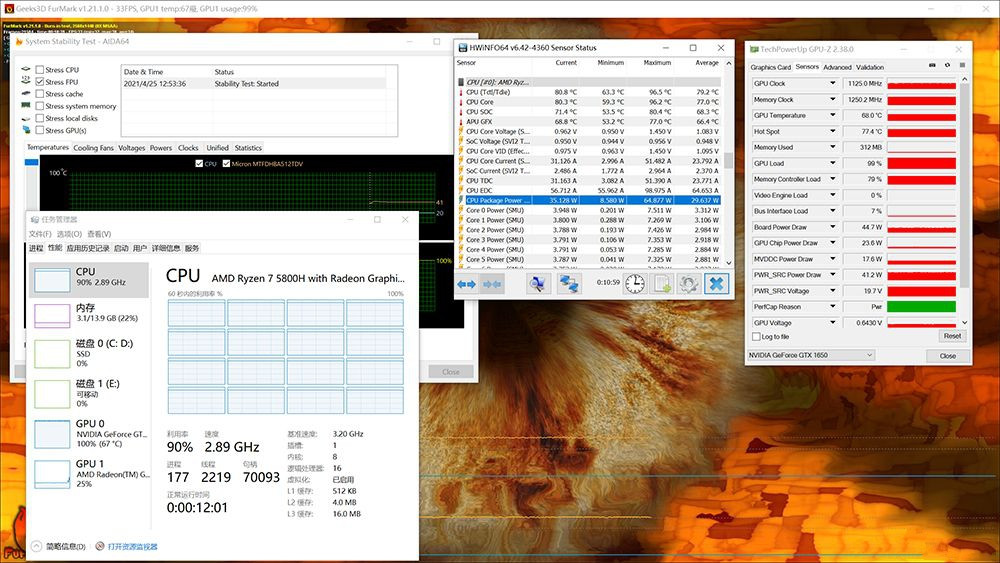The height and width of the screenshot is (563, 1000).
Task: Open HWiNFO sensor search magnifier icon
Action: [x=538, y=284]
